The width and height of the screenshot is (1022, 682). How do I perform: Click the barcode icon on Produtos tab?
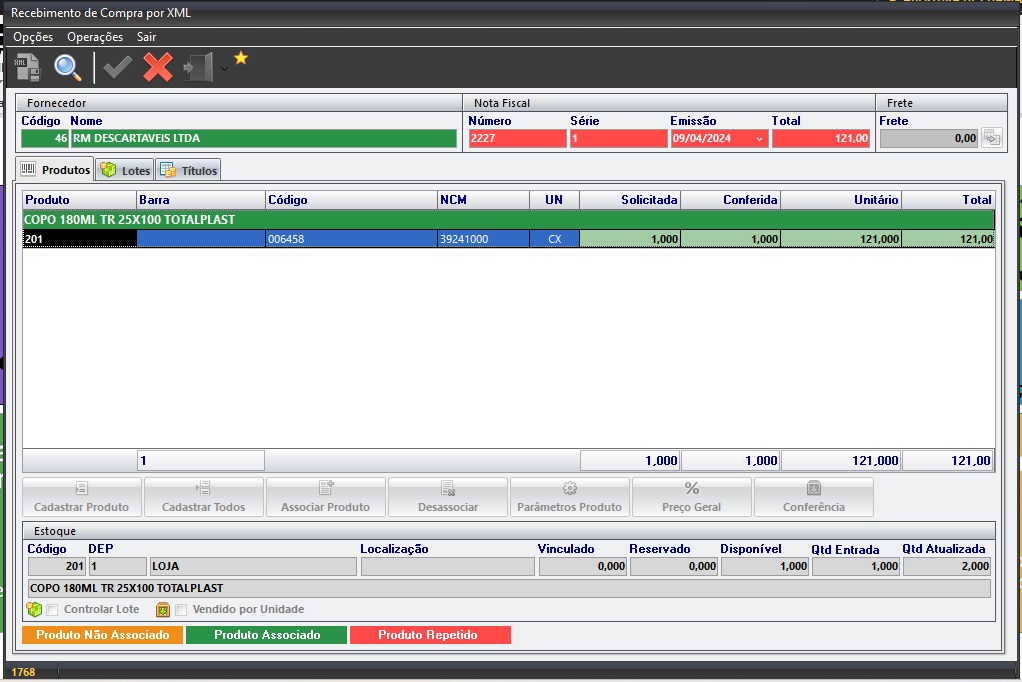tap(28, 170)
